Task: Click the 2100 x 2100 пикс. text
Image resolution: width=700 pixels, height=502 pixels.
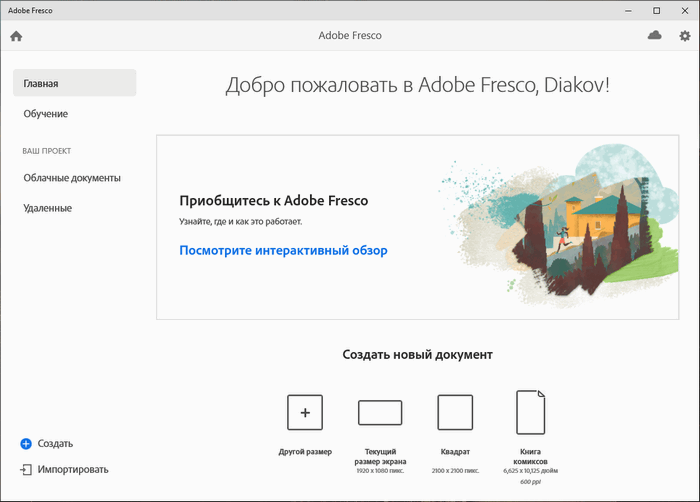Action: coord(455,471)
